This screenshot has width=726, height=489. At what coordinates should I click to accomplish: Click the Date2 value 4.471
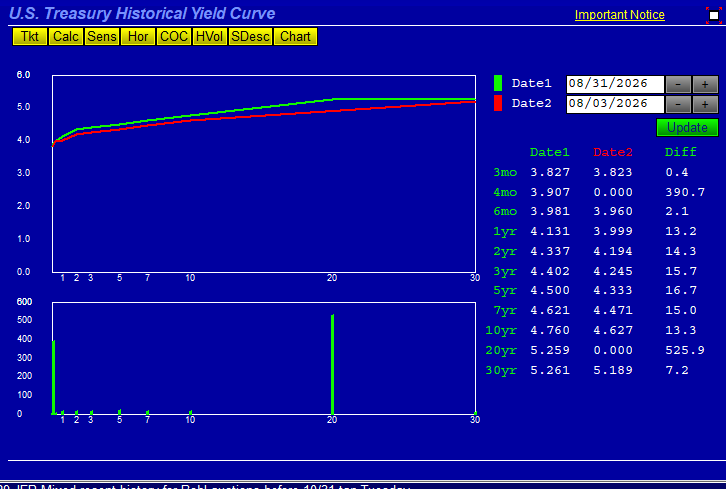click(x=613, y=310)
